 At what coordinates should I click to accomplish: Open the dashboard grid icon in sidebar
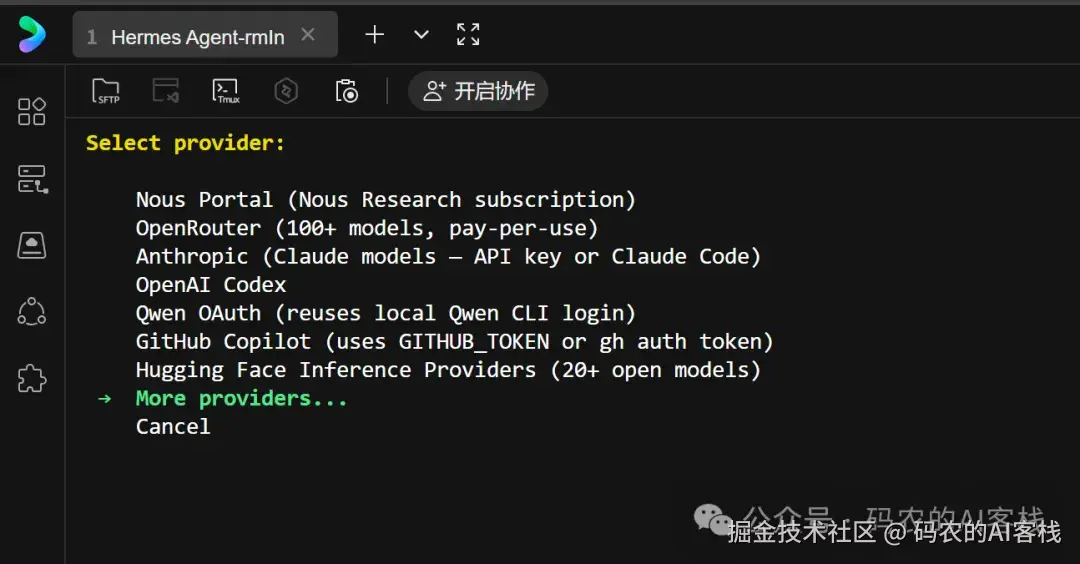[x=32, y=111]
